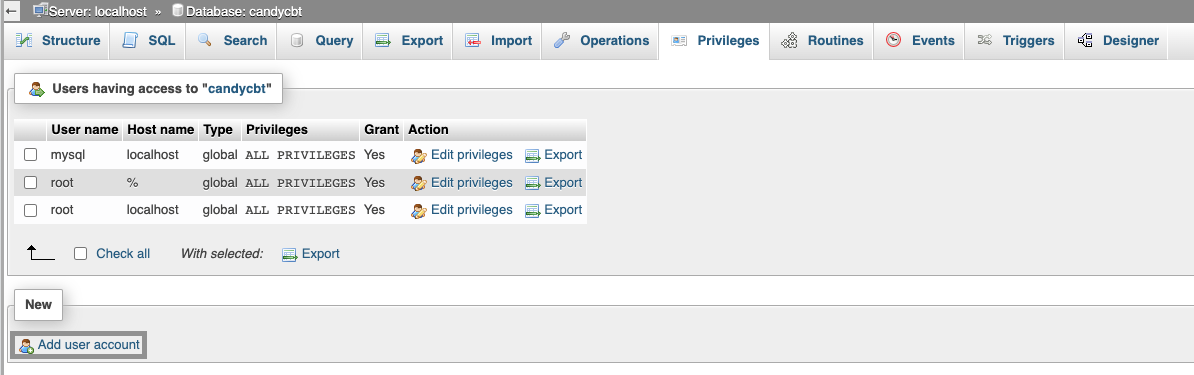Click the Export icon in root % row
1194x375 pixels.
532,183
